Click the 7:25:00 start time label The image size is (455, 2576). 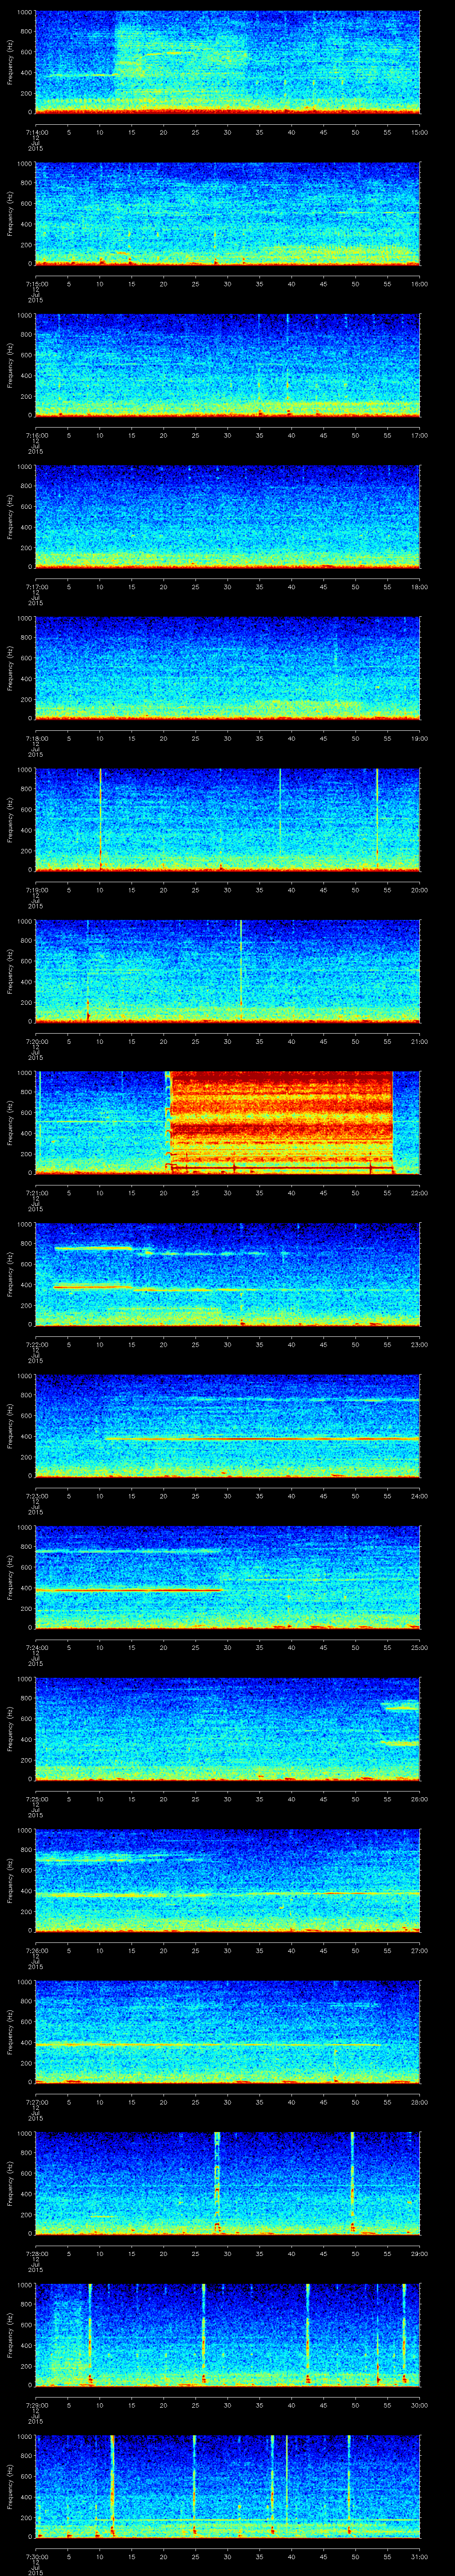tap(36, 1798)
